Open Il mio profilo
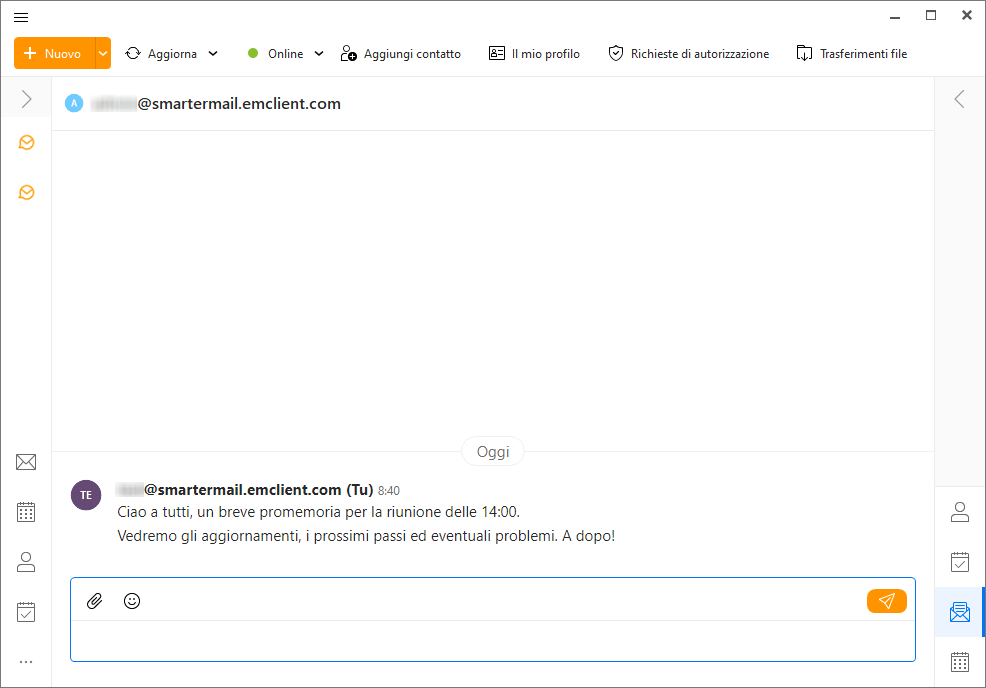The image size is (986, 688). (x=534, y=54)
